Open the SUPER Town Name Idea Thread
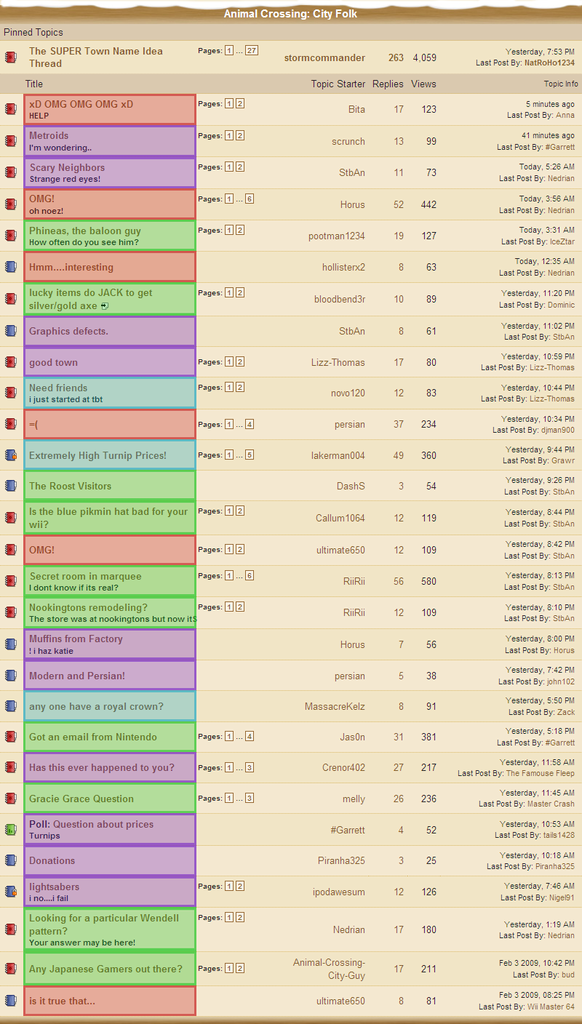This screenshot has height=1024, width=582. pyautogui.click(x=95, y=57)
